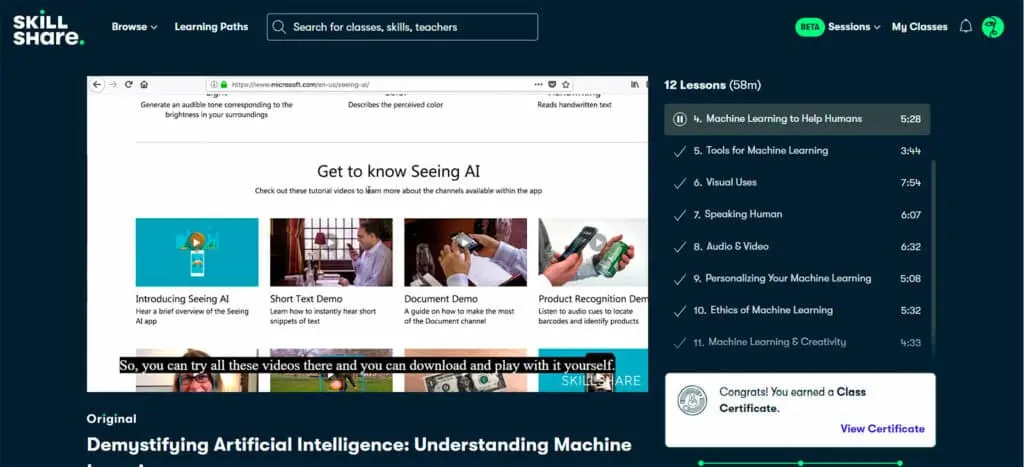
Task: Play the Document Demo thumbnail
Action: (466, 252)
